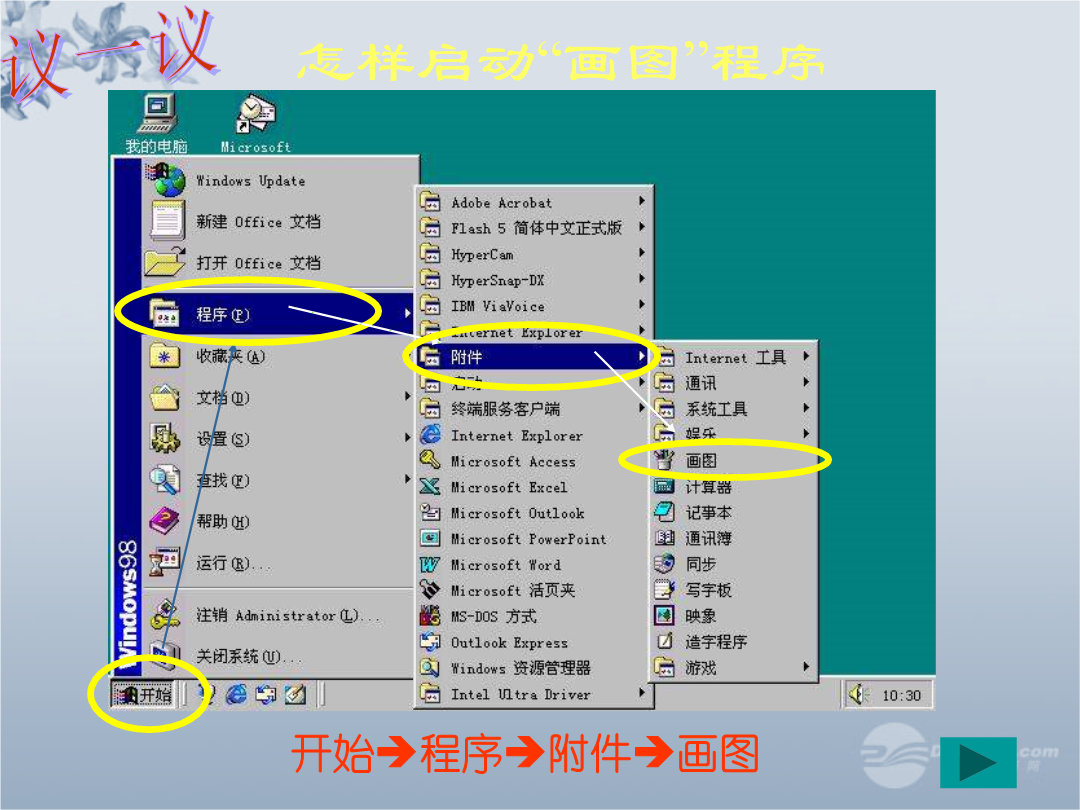Open the 附件 submenu entry
This screenshot has height=810, width=1080.
[x=534, y=357]
